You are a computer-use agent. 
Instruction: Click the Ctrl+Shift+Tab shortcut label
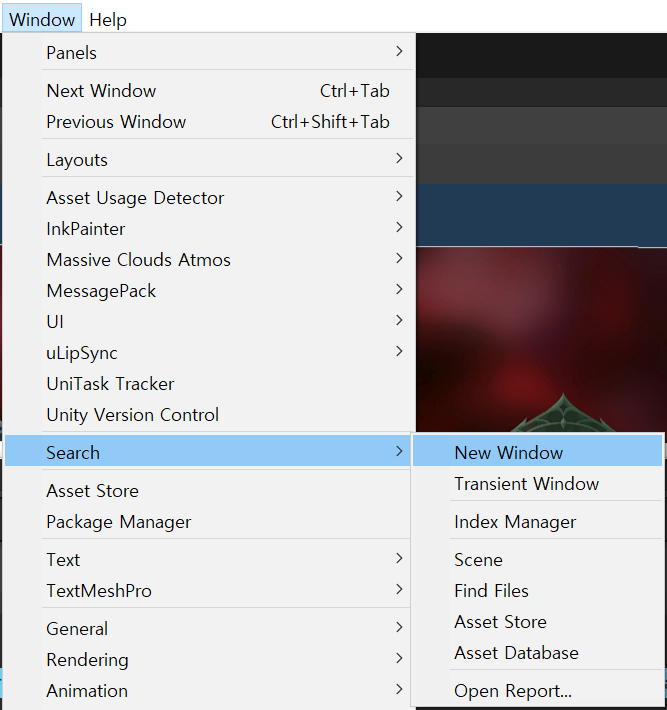click(x=330, y=121)
